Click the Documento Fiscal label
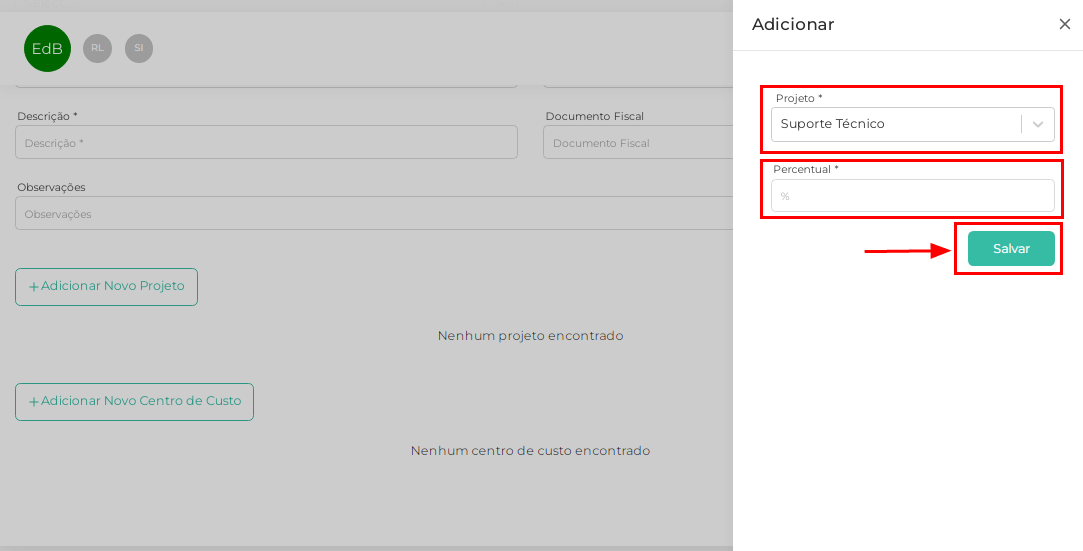Viewport: 1083px width, 551px height. point(595,116)
